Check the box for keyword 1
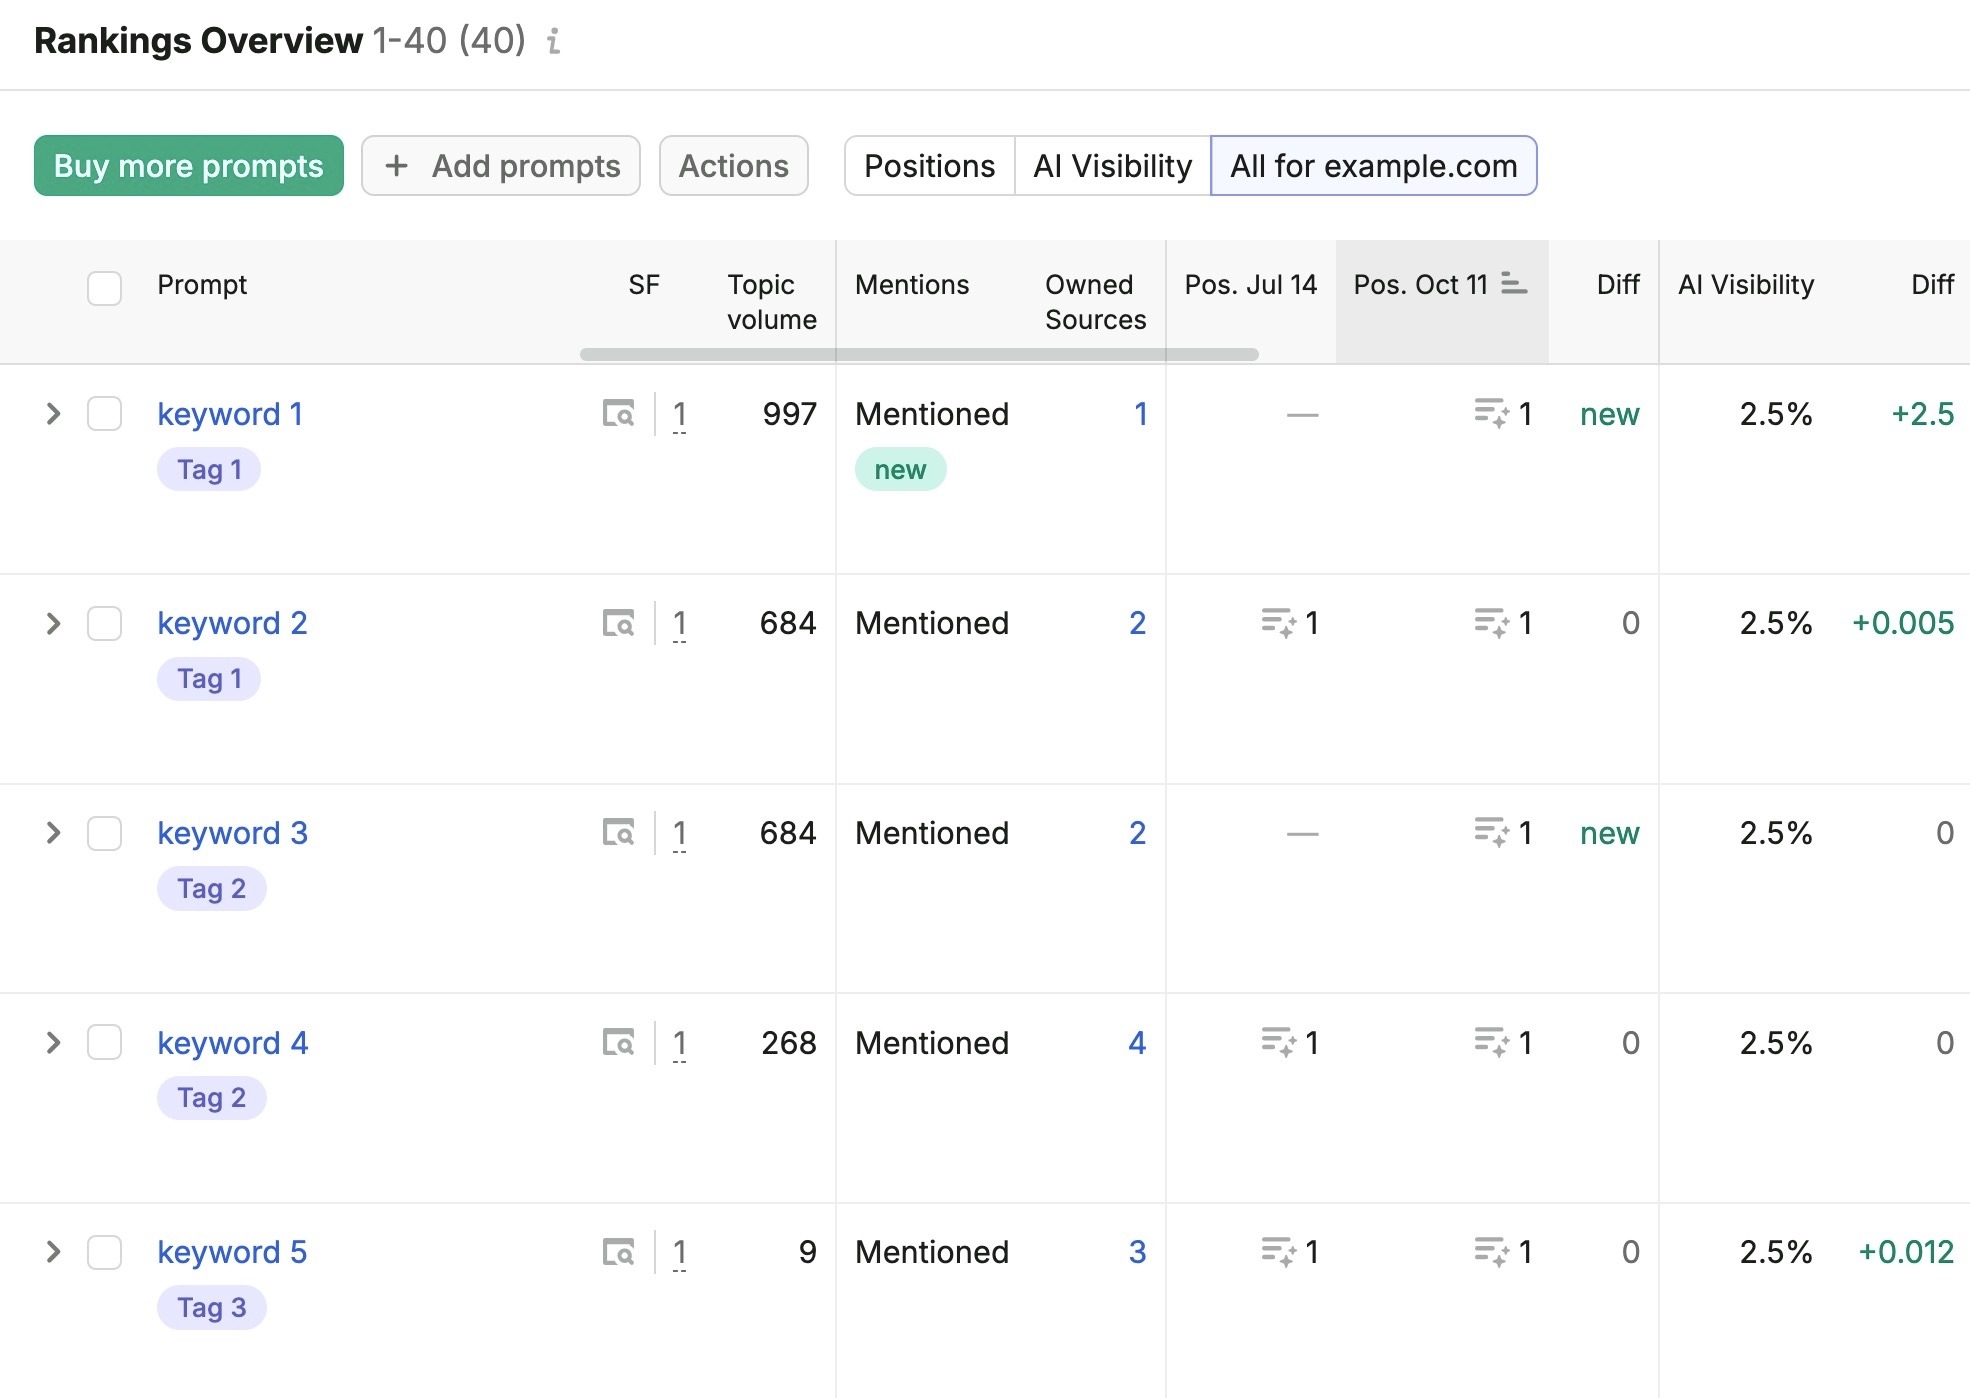The image size is (1970, 1398). 104,413
